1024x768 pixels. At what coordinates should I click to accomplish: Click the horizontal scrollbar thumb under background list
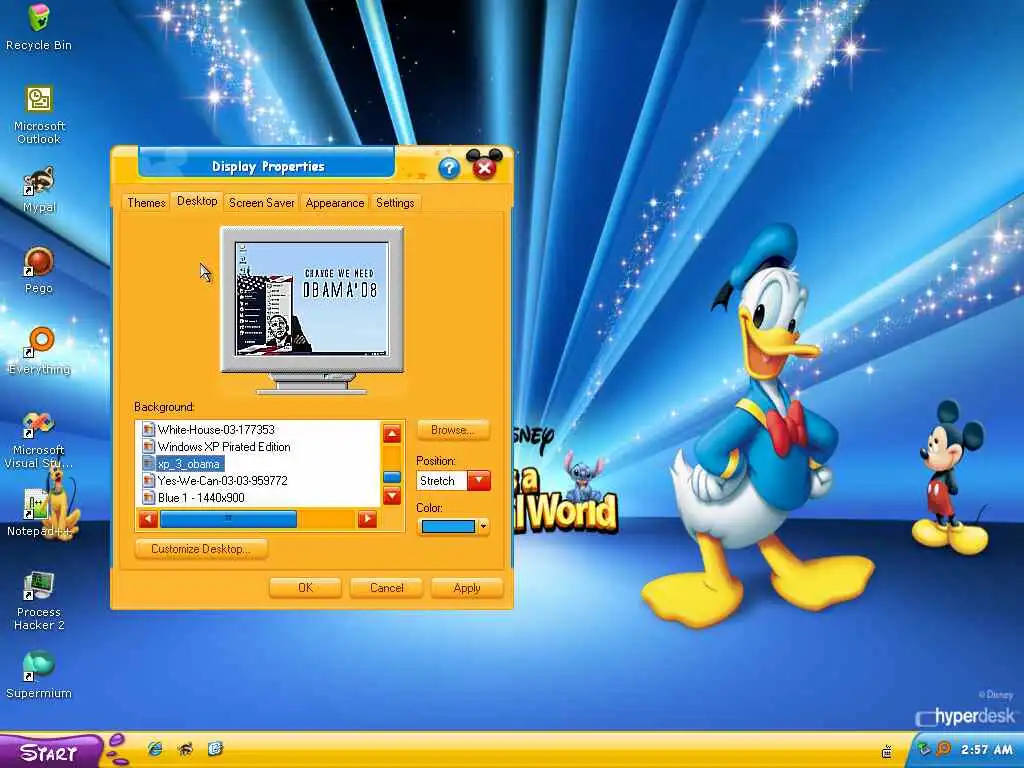pyautogui.click(x=228, y=519)
